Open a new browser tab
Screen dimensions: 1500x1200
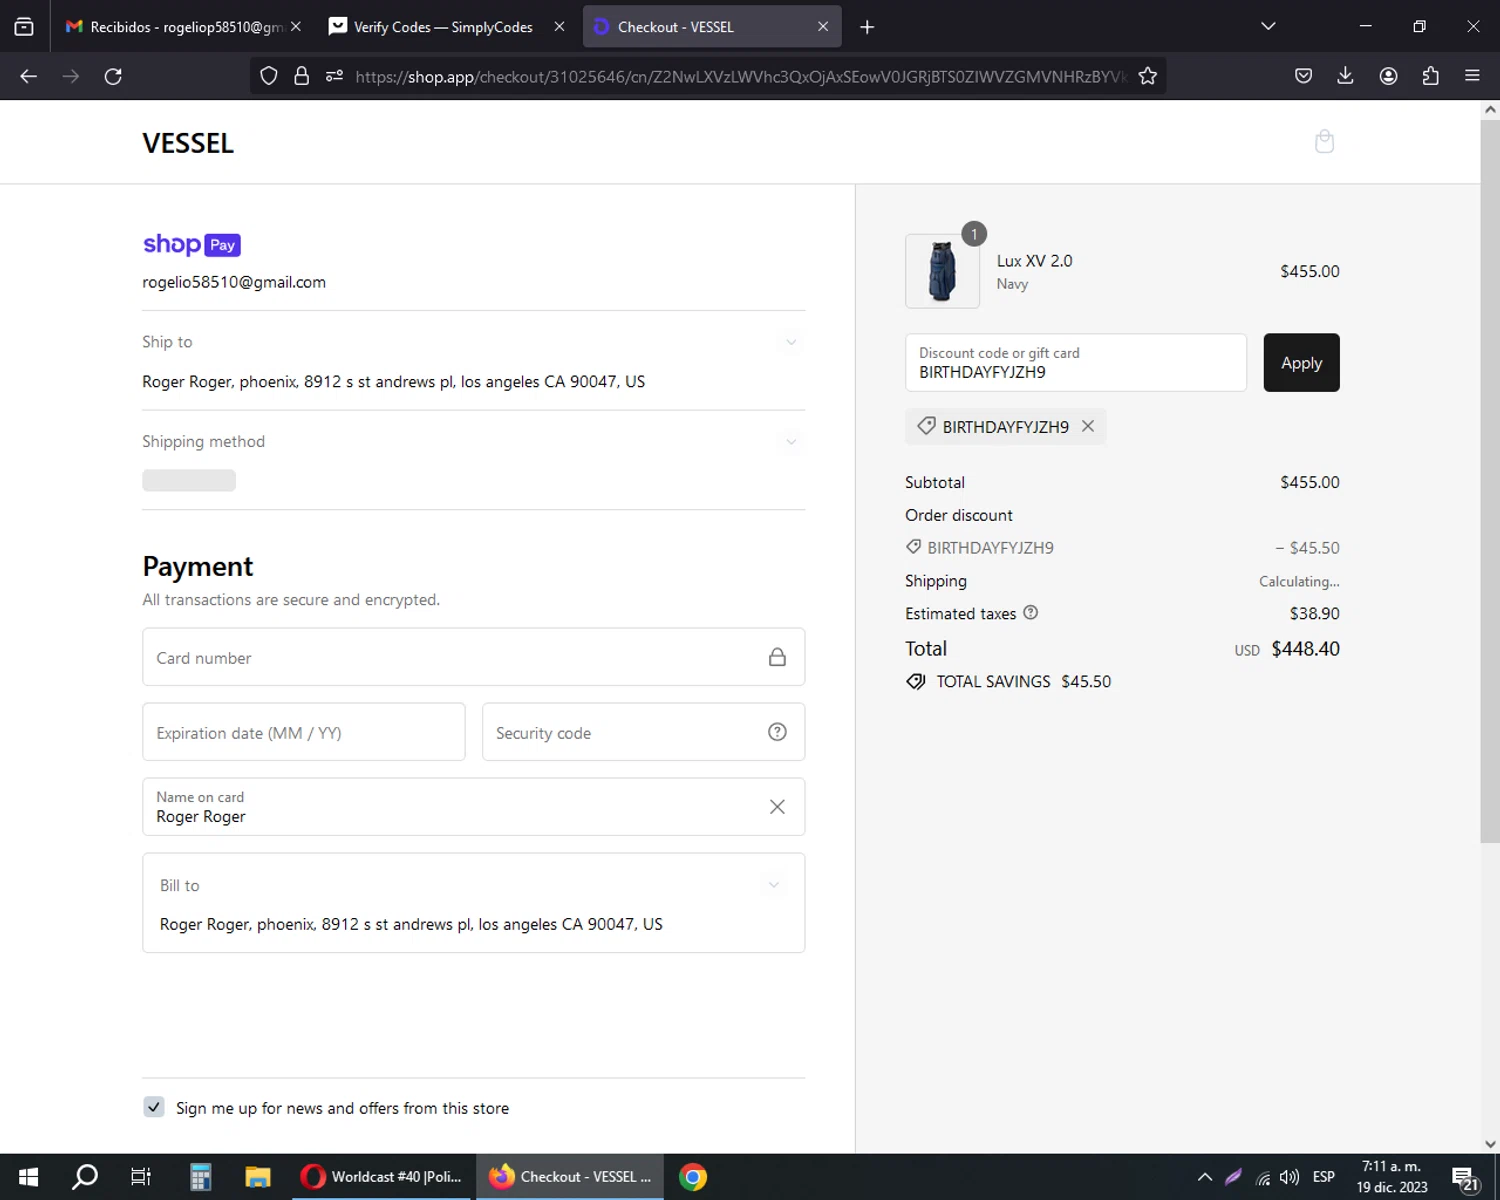click(x=867, y=27)
